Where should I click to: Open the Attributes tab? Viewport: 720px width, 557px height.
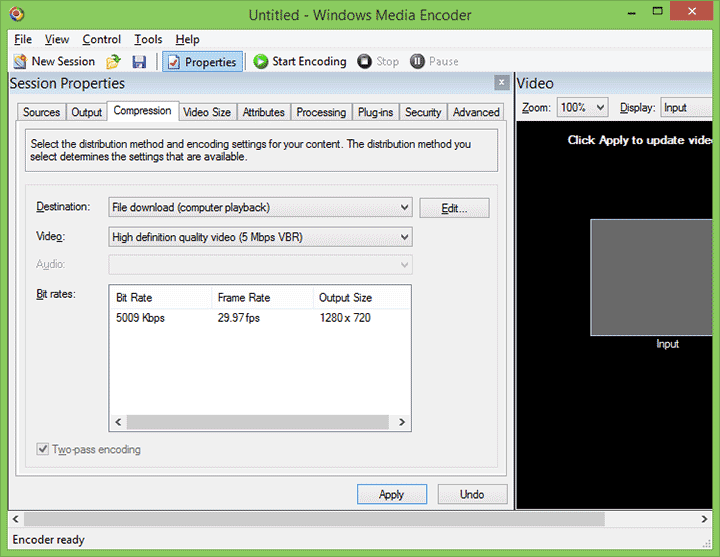tap(264, 112)
